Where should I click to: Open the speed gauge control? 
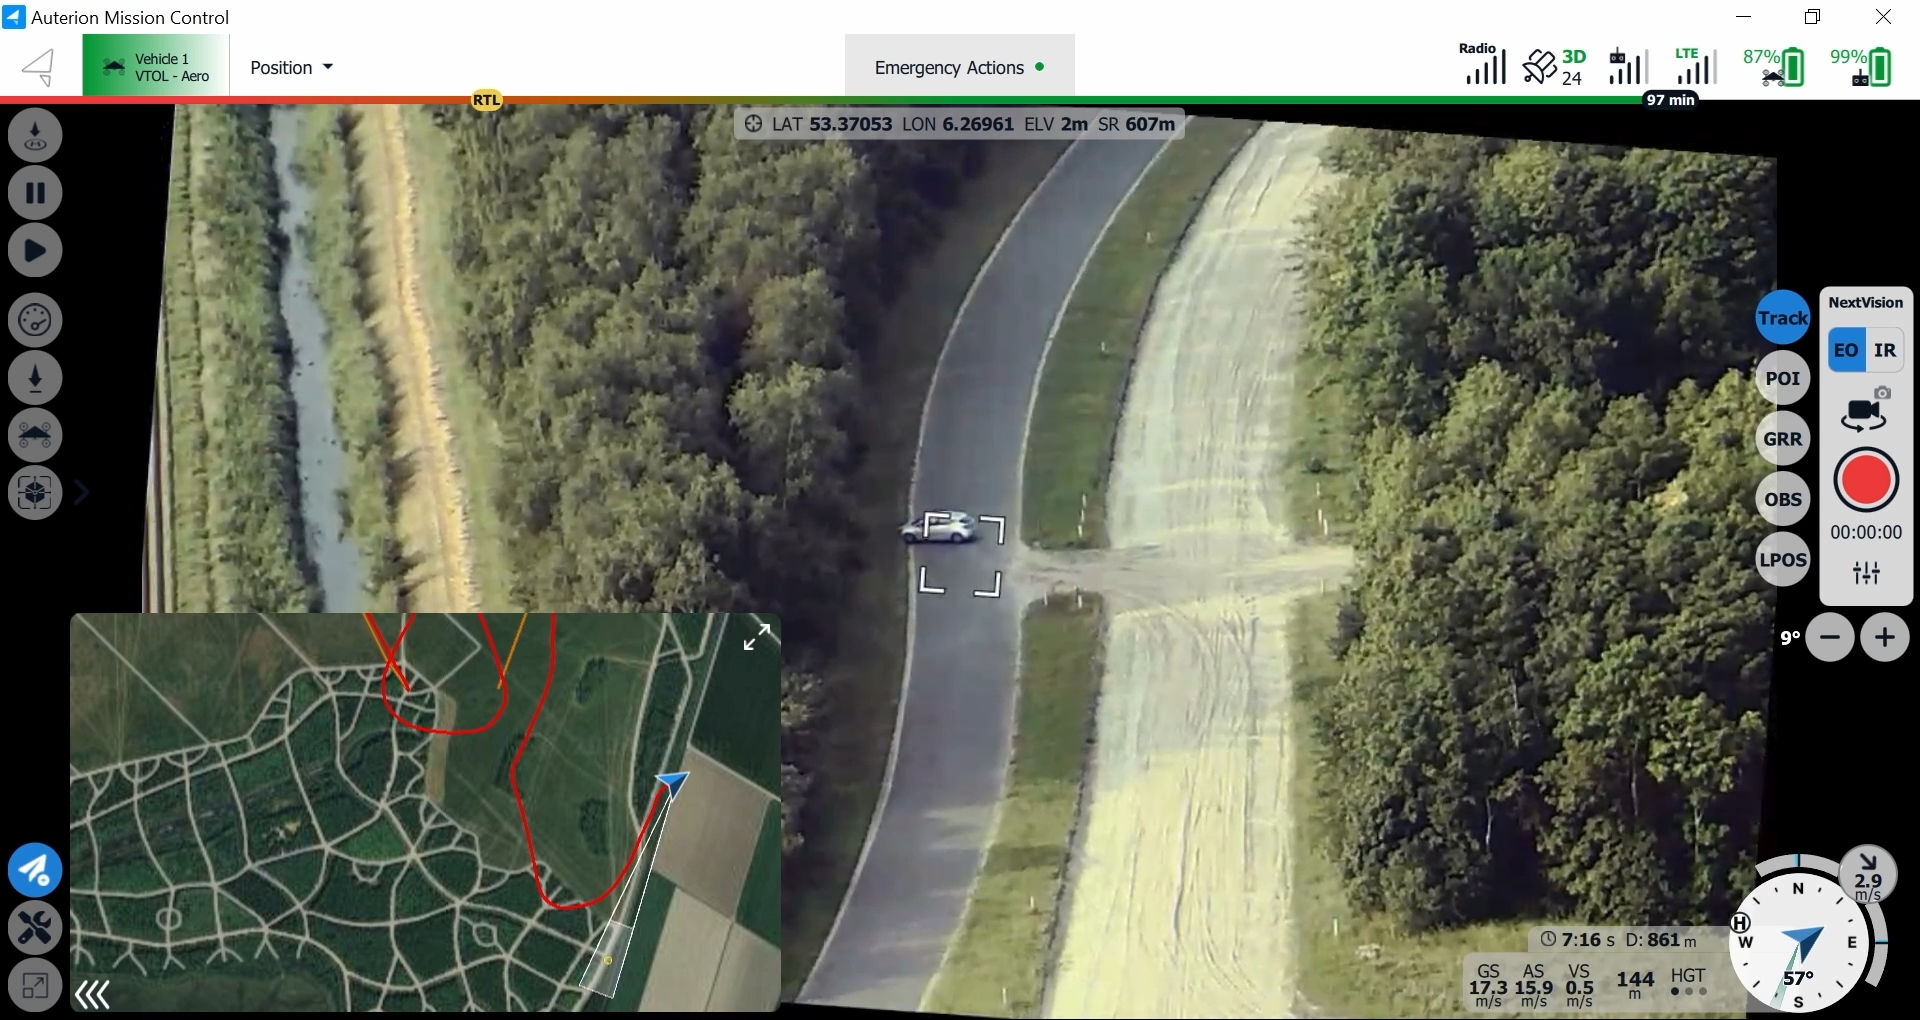35,321
